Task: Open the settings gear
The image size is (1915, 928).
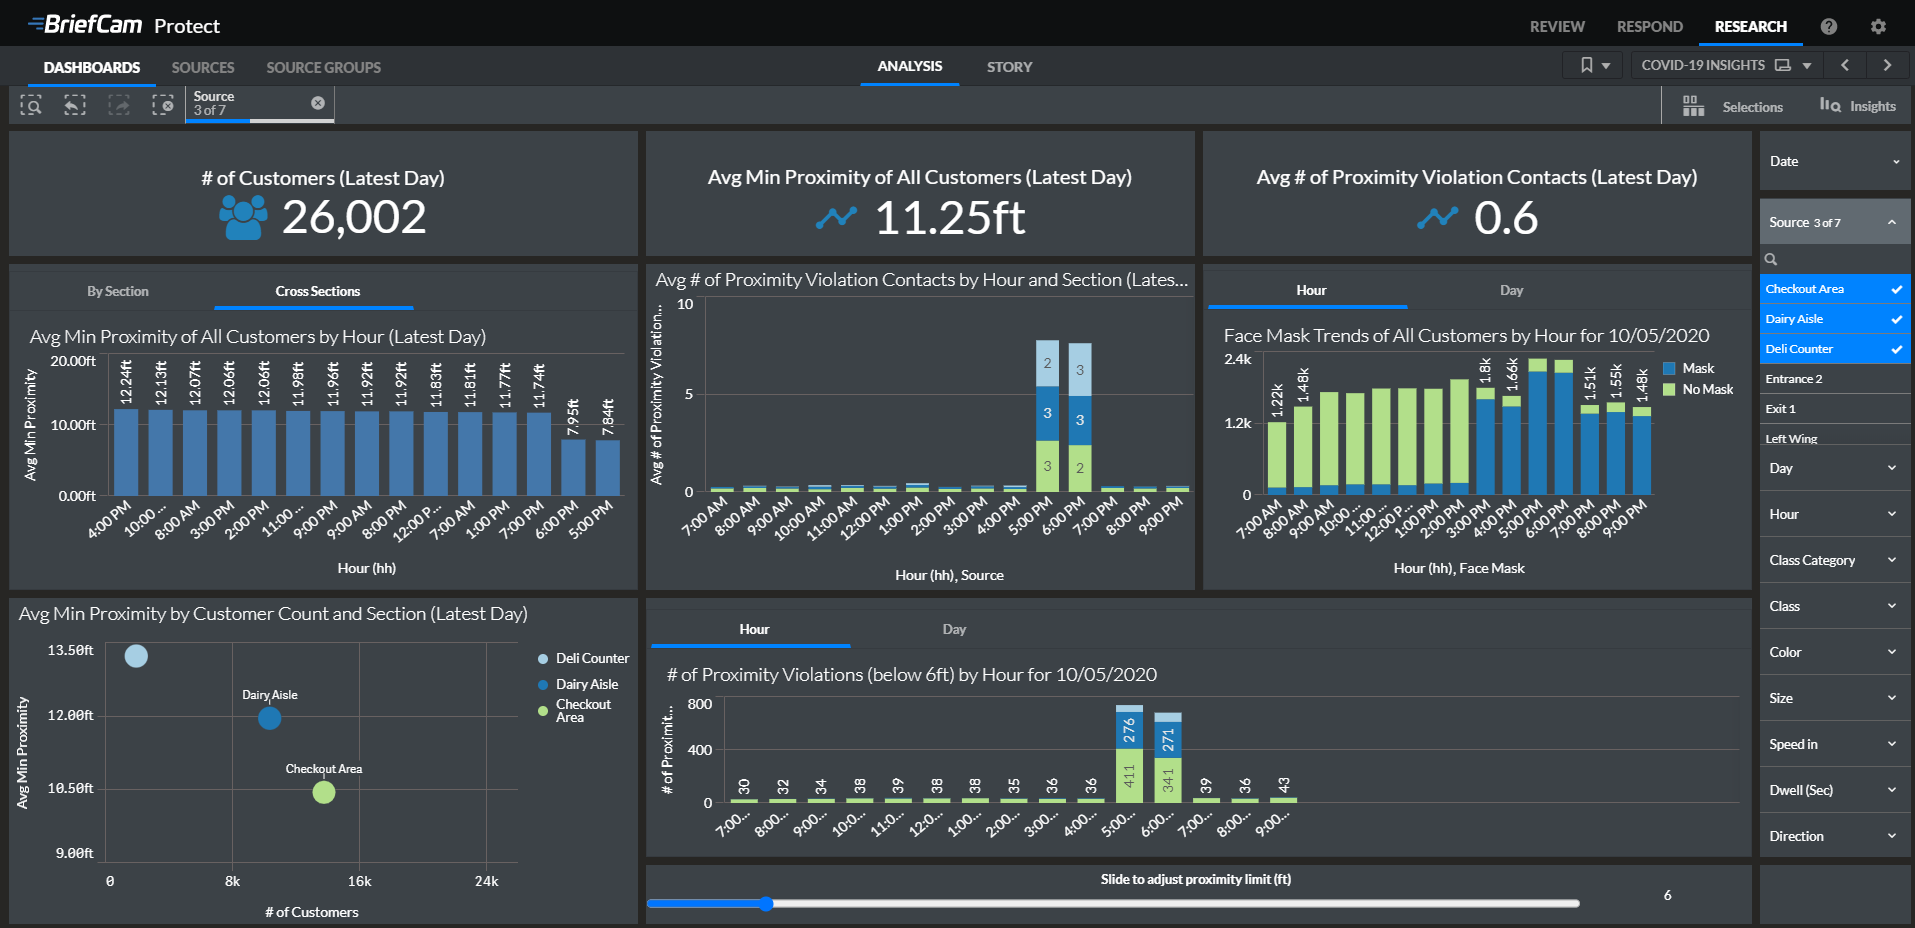Action: [1878, 27]
